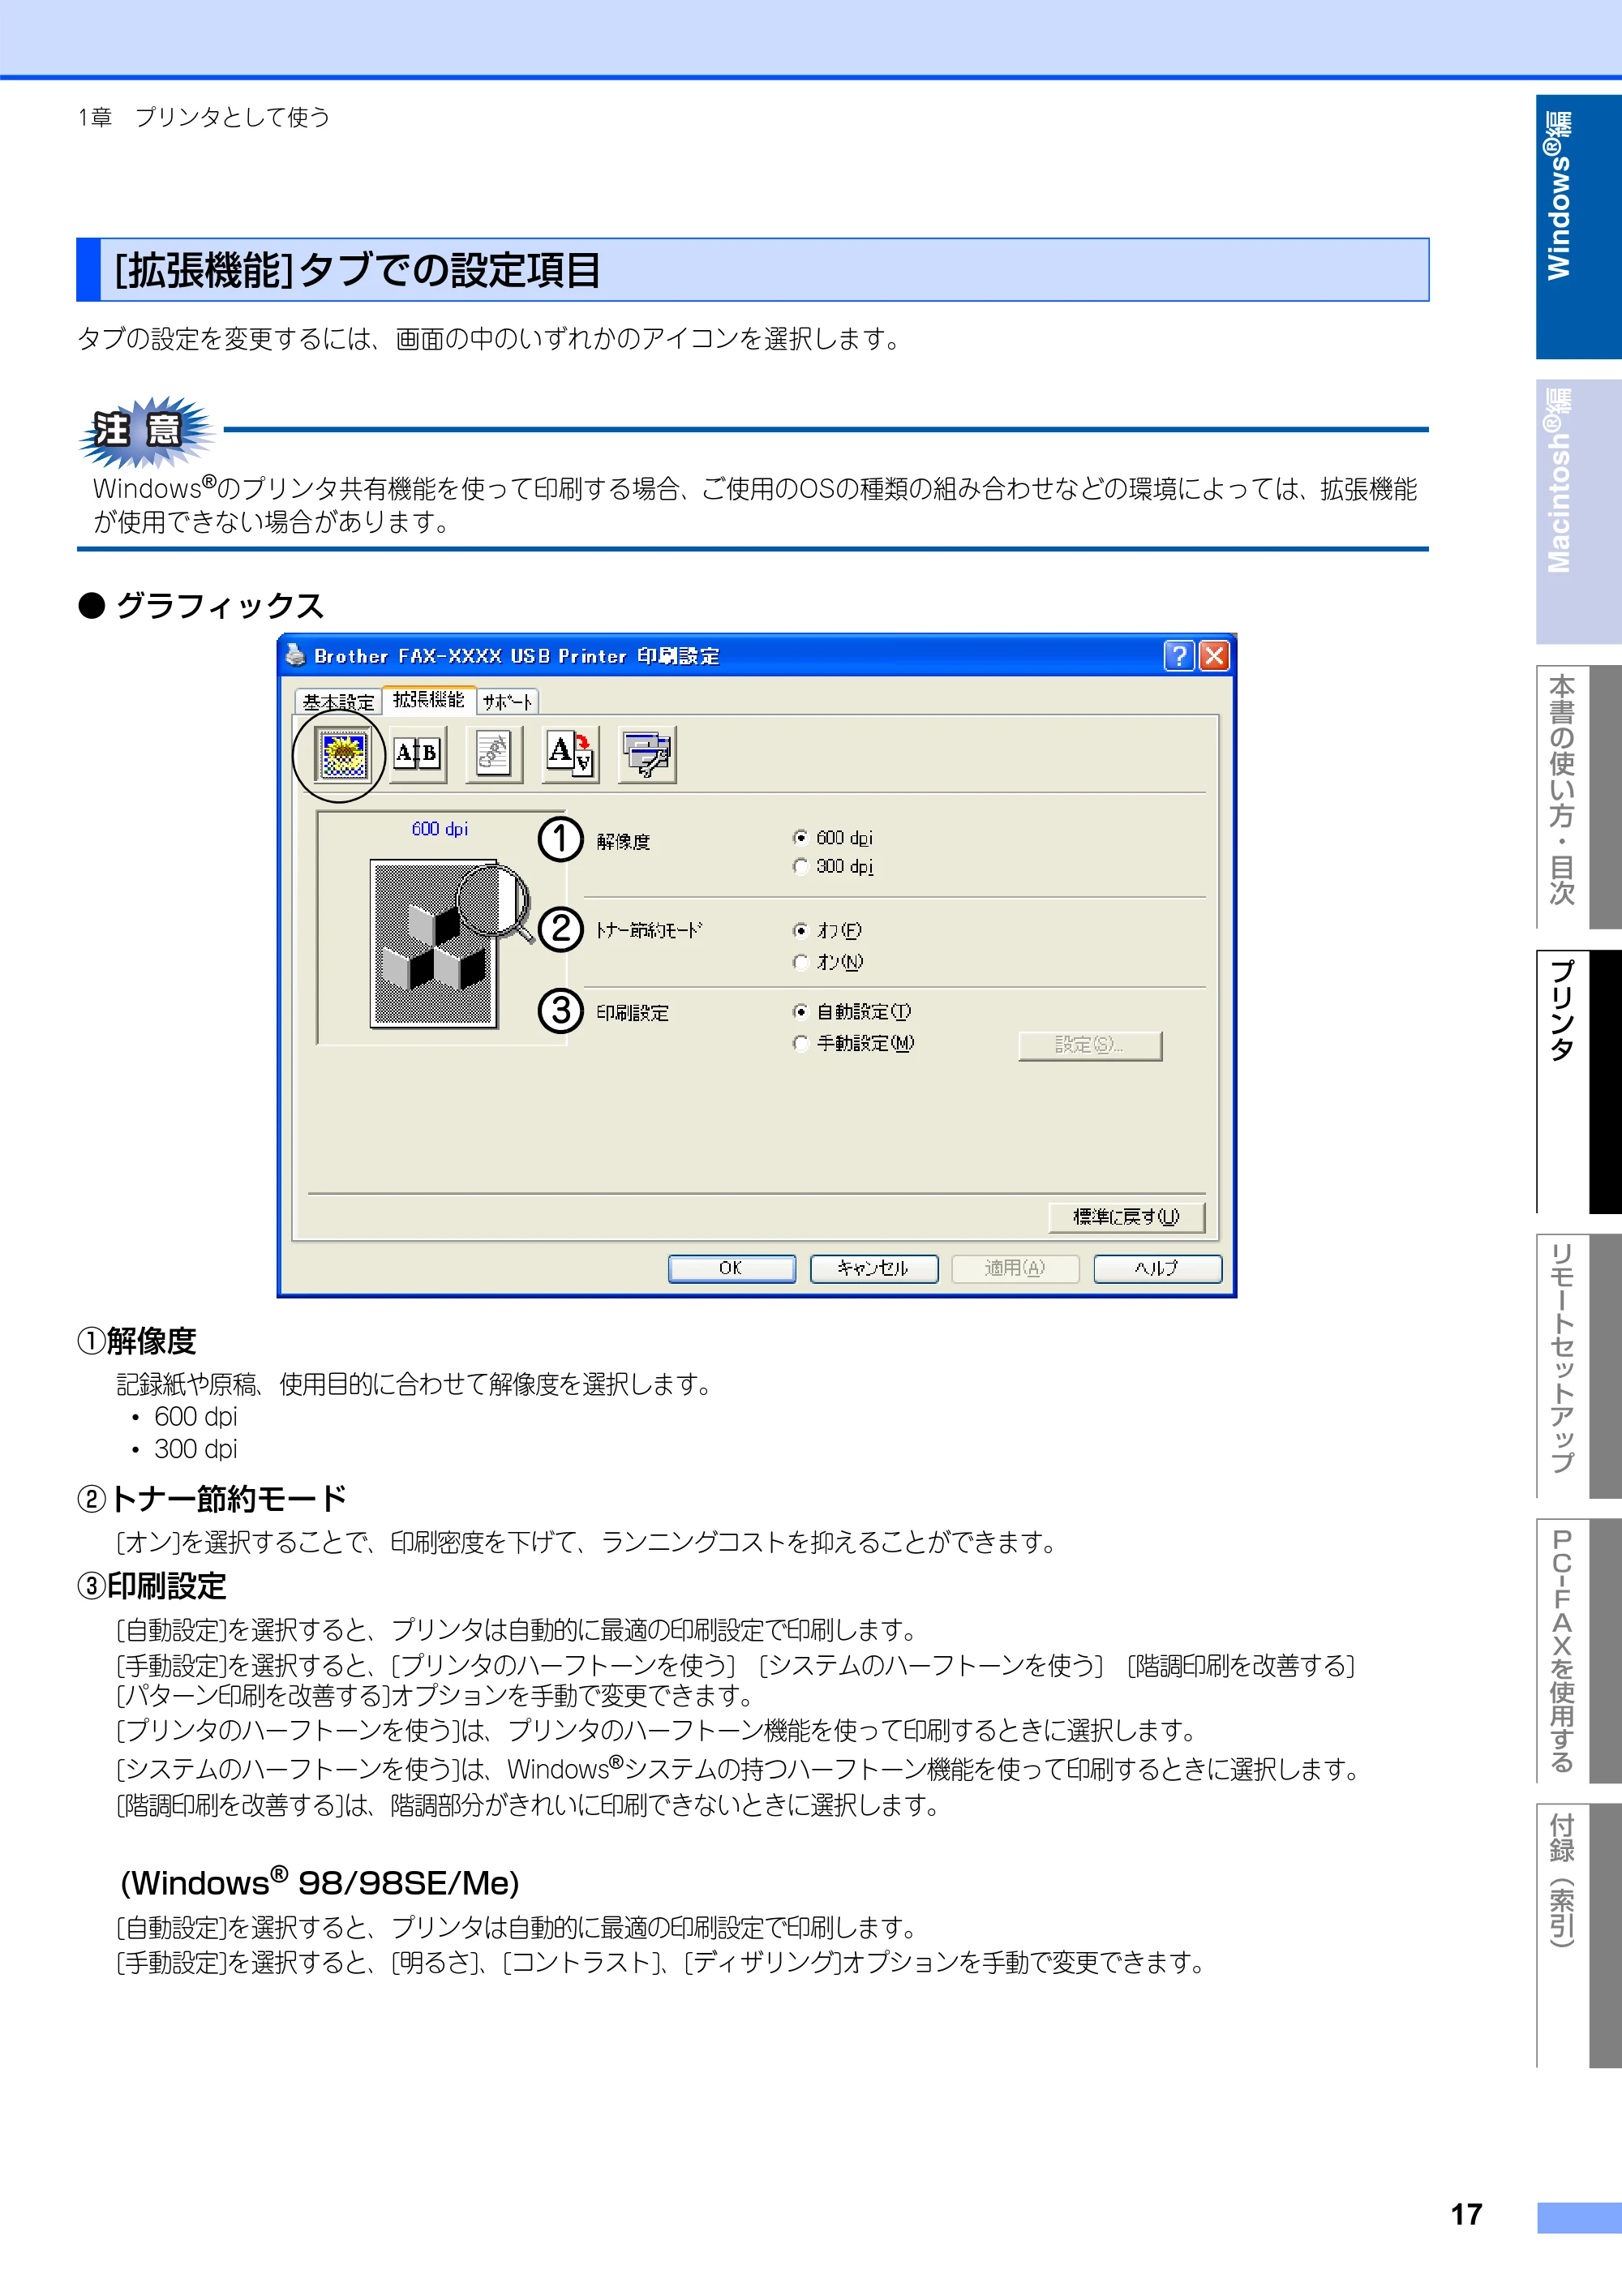Click the ヘルプ button

click(1157, 1268)
